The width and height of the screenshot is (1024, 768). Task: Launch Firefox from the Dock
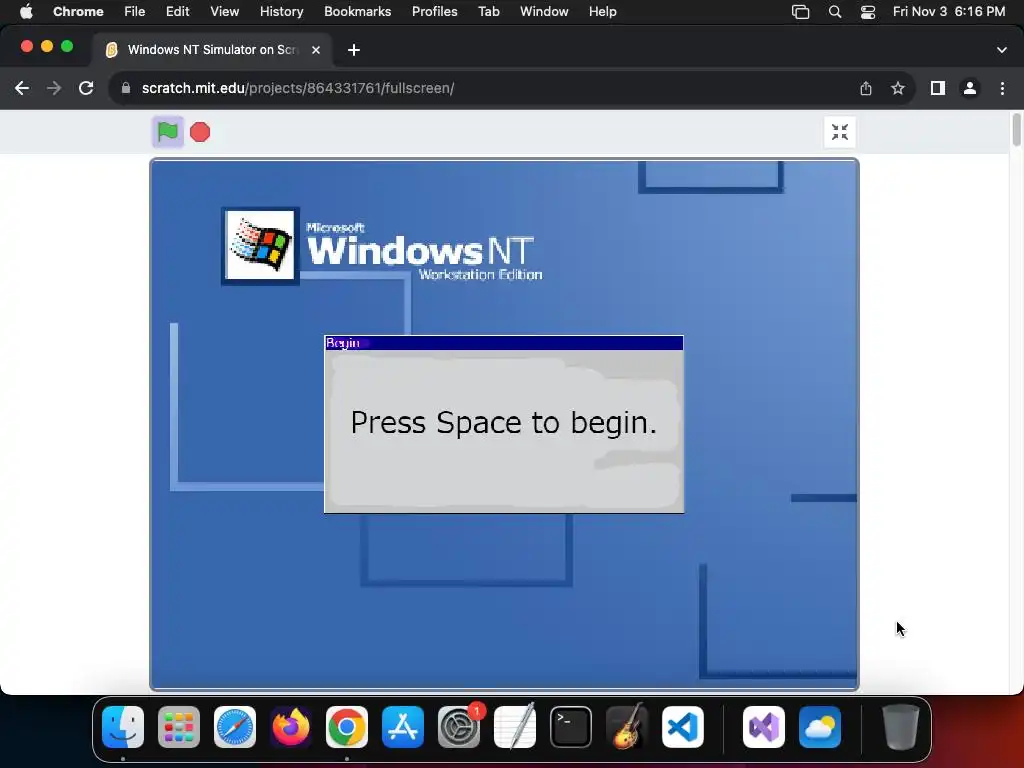291,727
